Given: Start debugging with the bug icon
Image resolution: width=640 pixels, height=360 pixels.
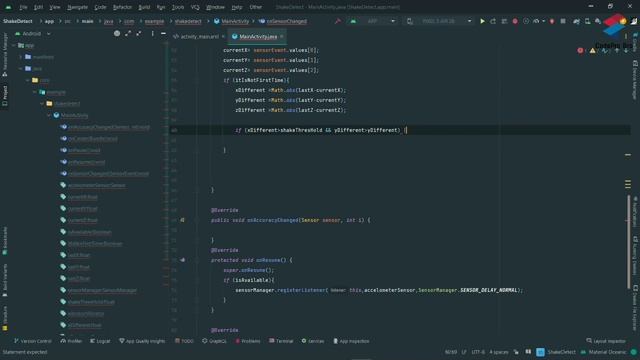Looking at the screenshot, I should 515,21.
